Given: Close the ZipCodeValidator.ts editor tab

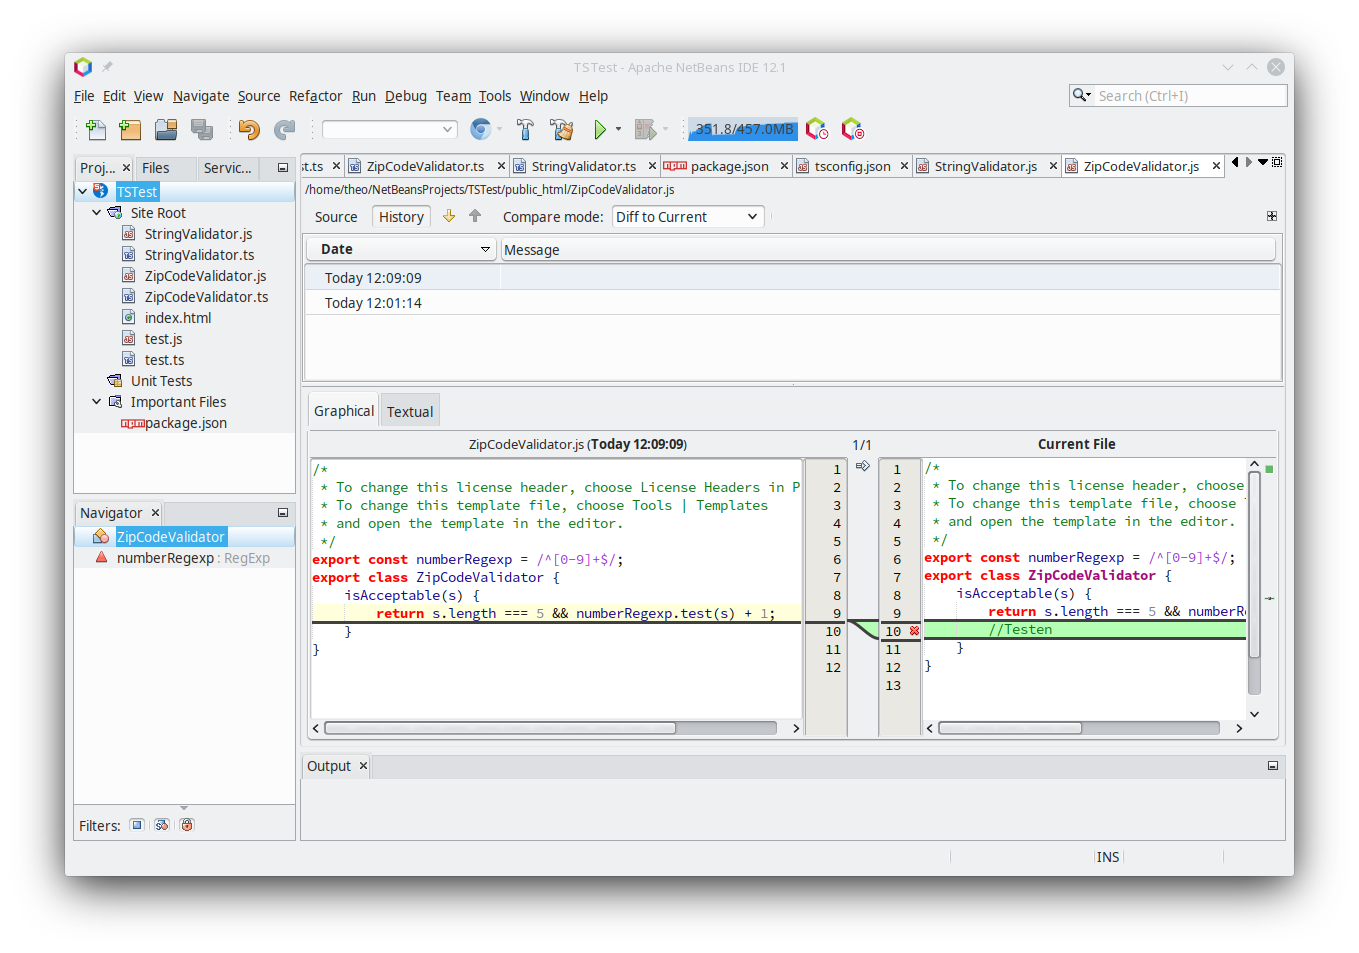Looking at the screenshot, I should click(x=501, y=166).
